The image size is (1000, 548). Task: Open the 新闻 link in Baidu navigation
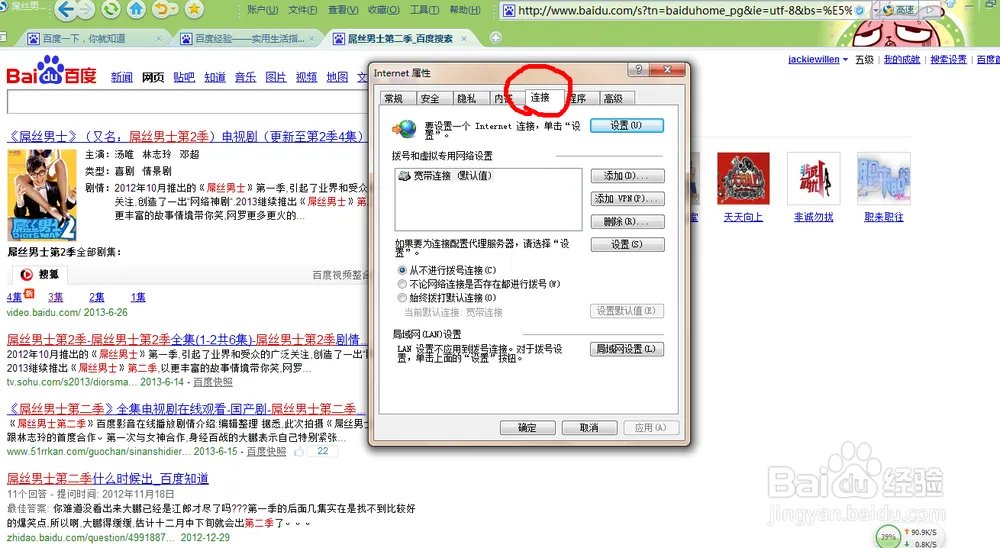(121, 77)
